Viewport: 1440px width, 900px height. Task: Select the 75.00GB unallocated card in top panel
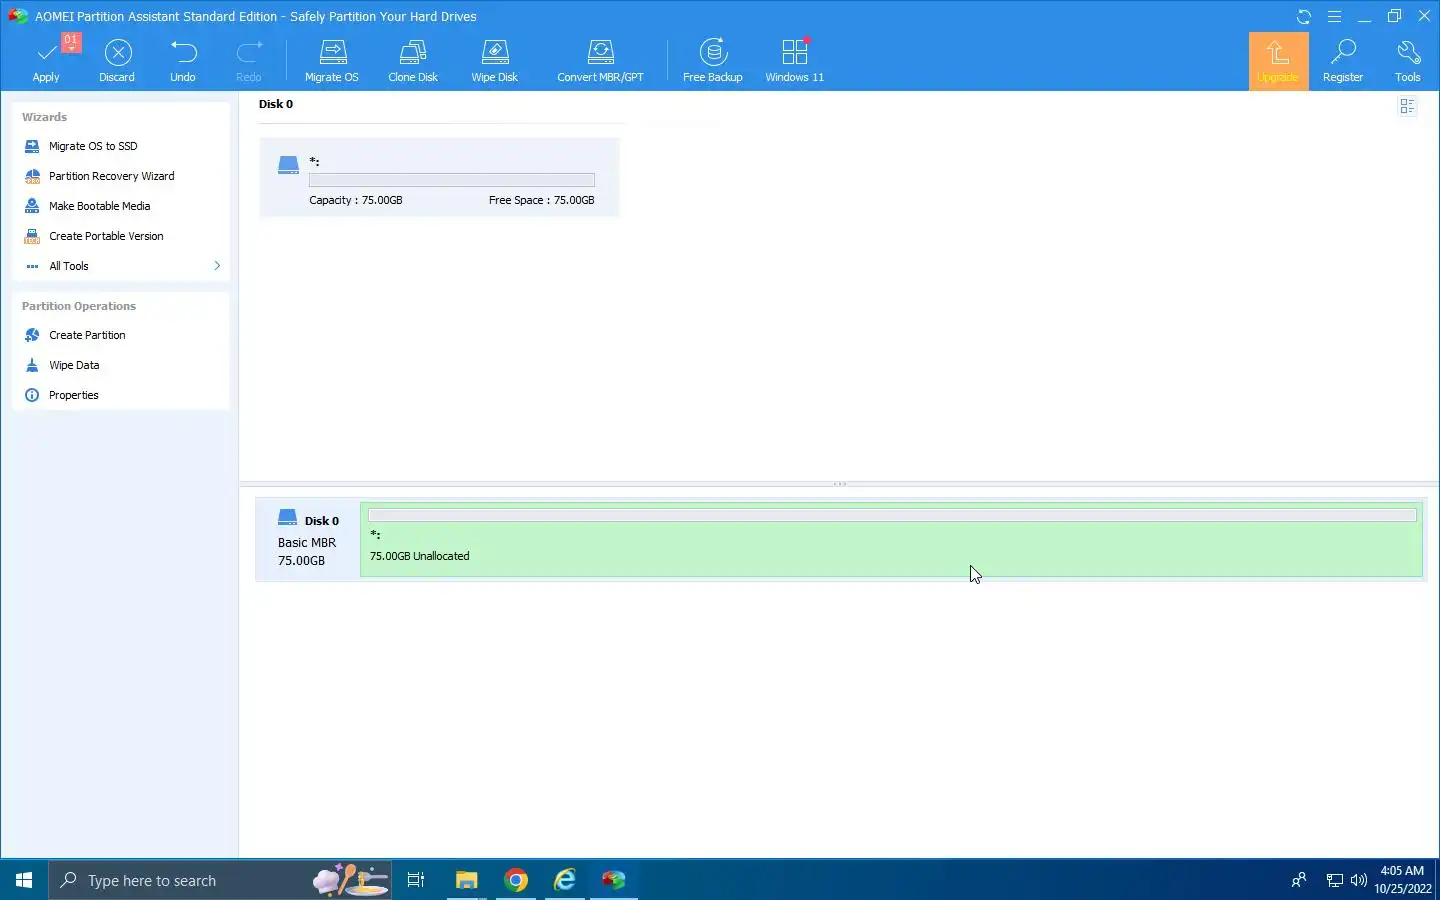pyautogui.click(x=439, y=177)
